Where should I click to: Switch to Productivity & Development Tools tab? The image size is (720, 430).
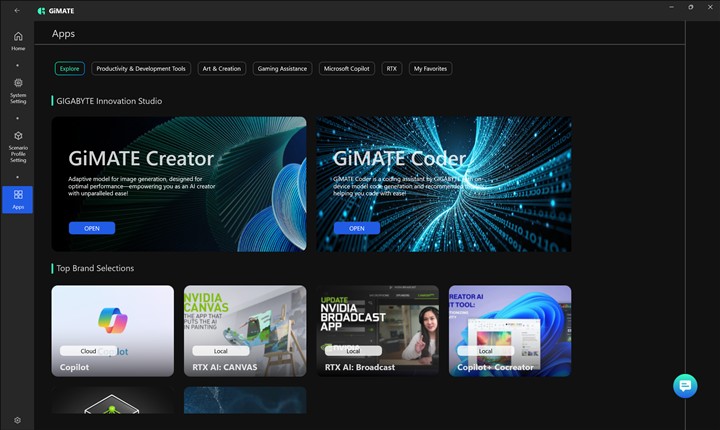141,69
